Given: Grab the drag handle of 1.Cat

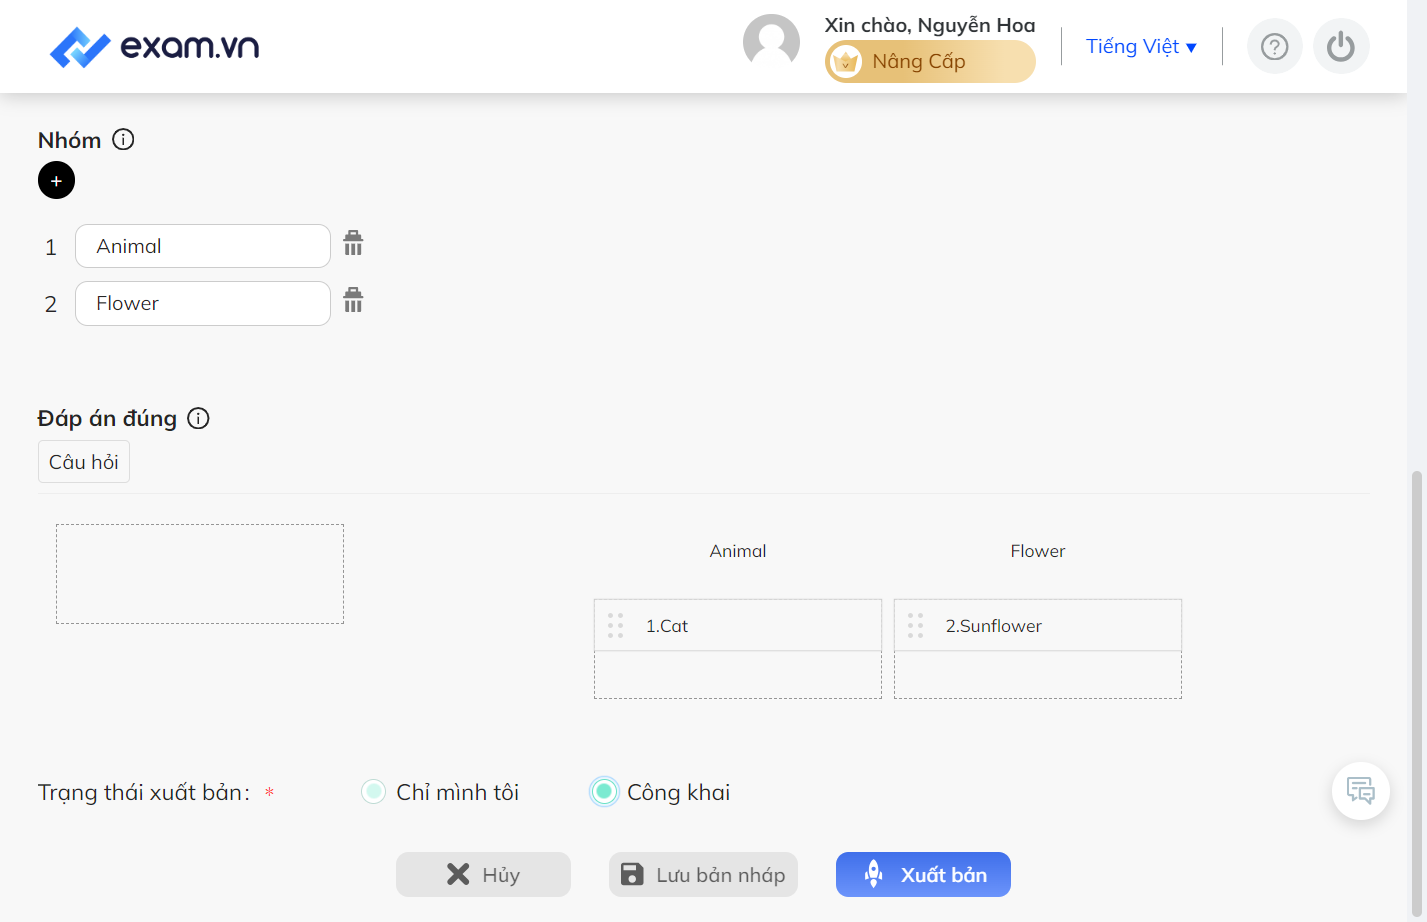Looking at the screenshot, I should 615,626.
